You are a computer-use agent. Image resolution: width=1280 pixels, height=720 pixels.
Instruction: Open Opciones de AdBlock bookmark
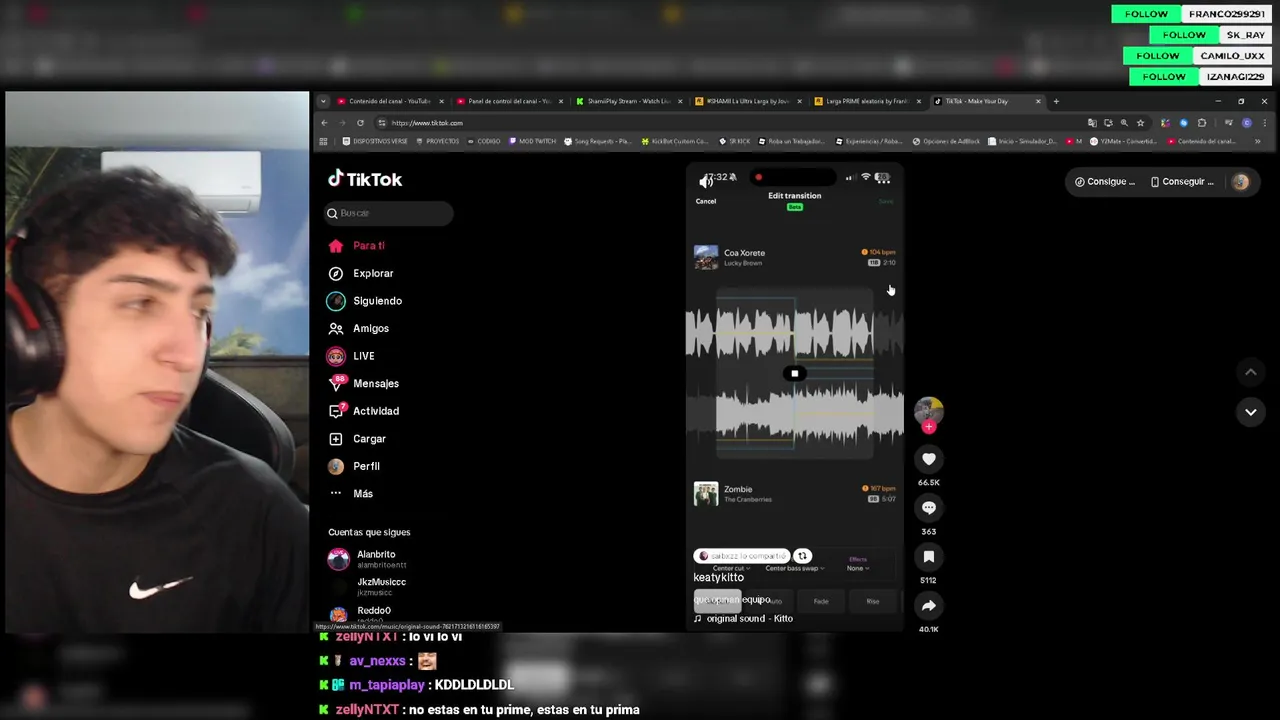point(945,141)
